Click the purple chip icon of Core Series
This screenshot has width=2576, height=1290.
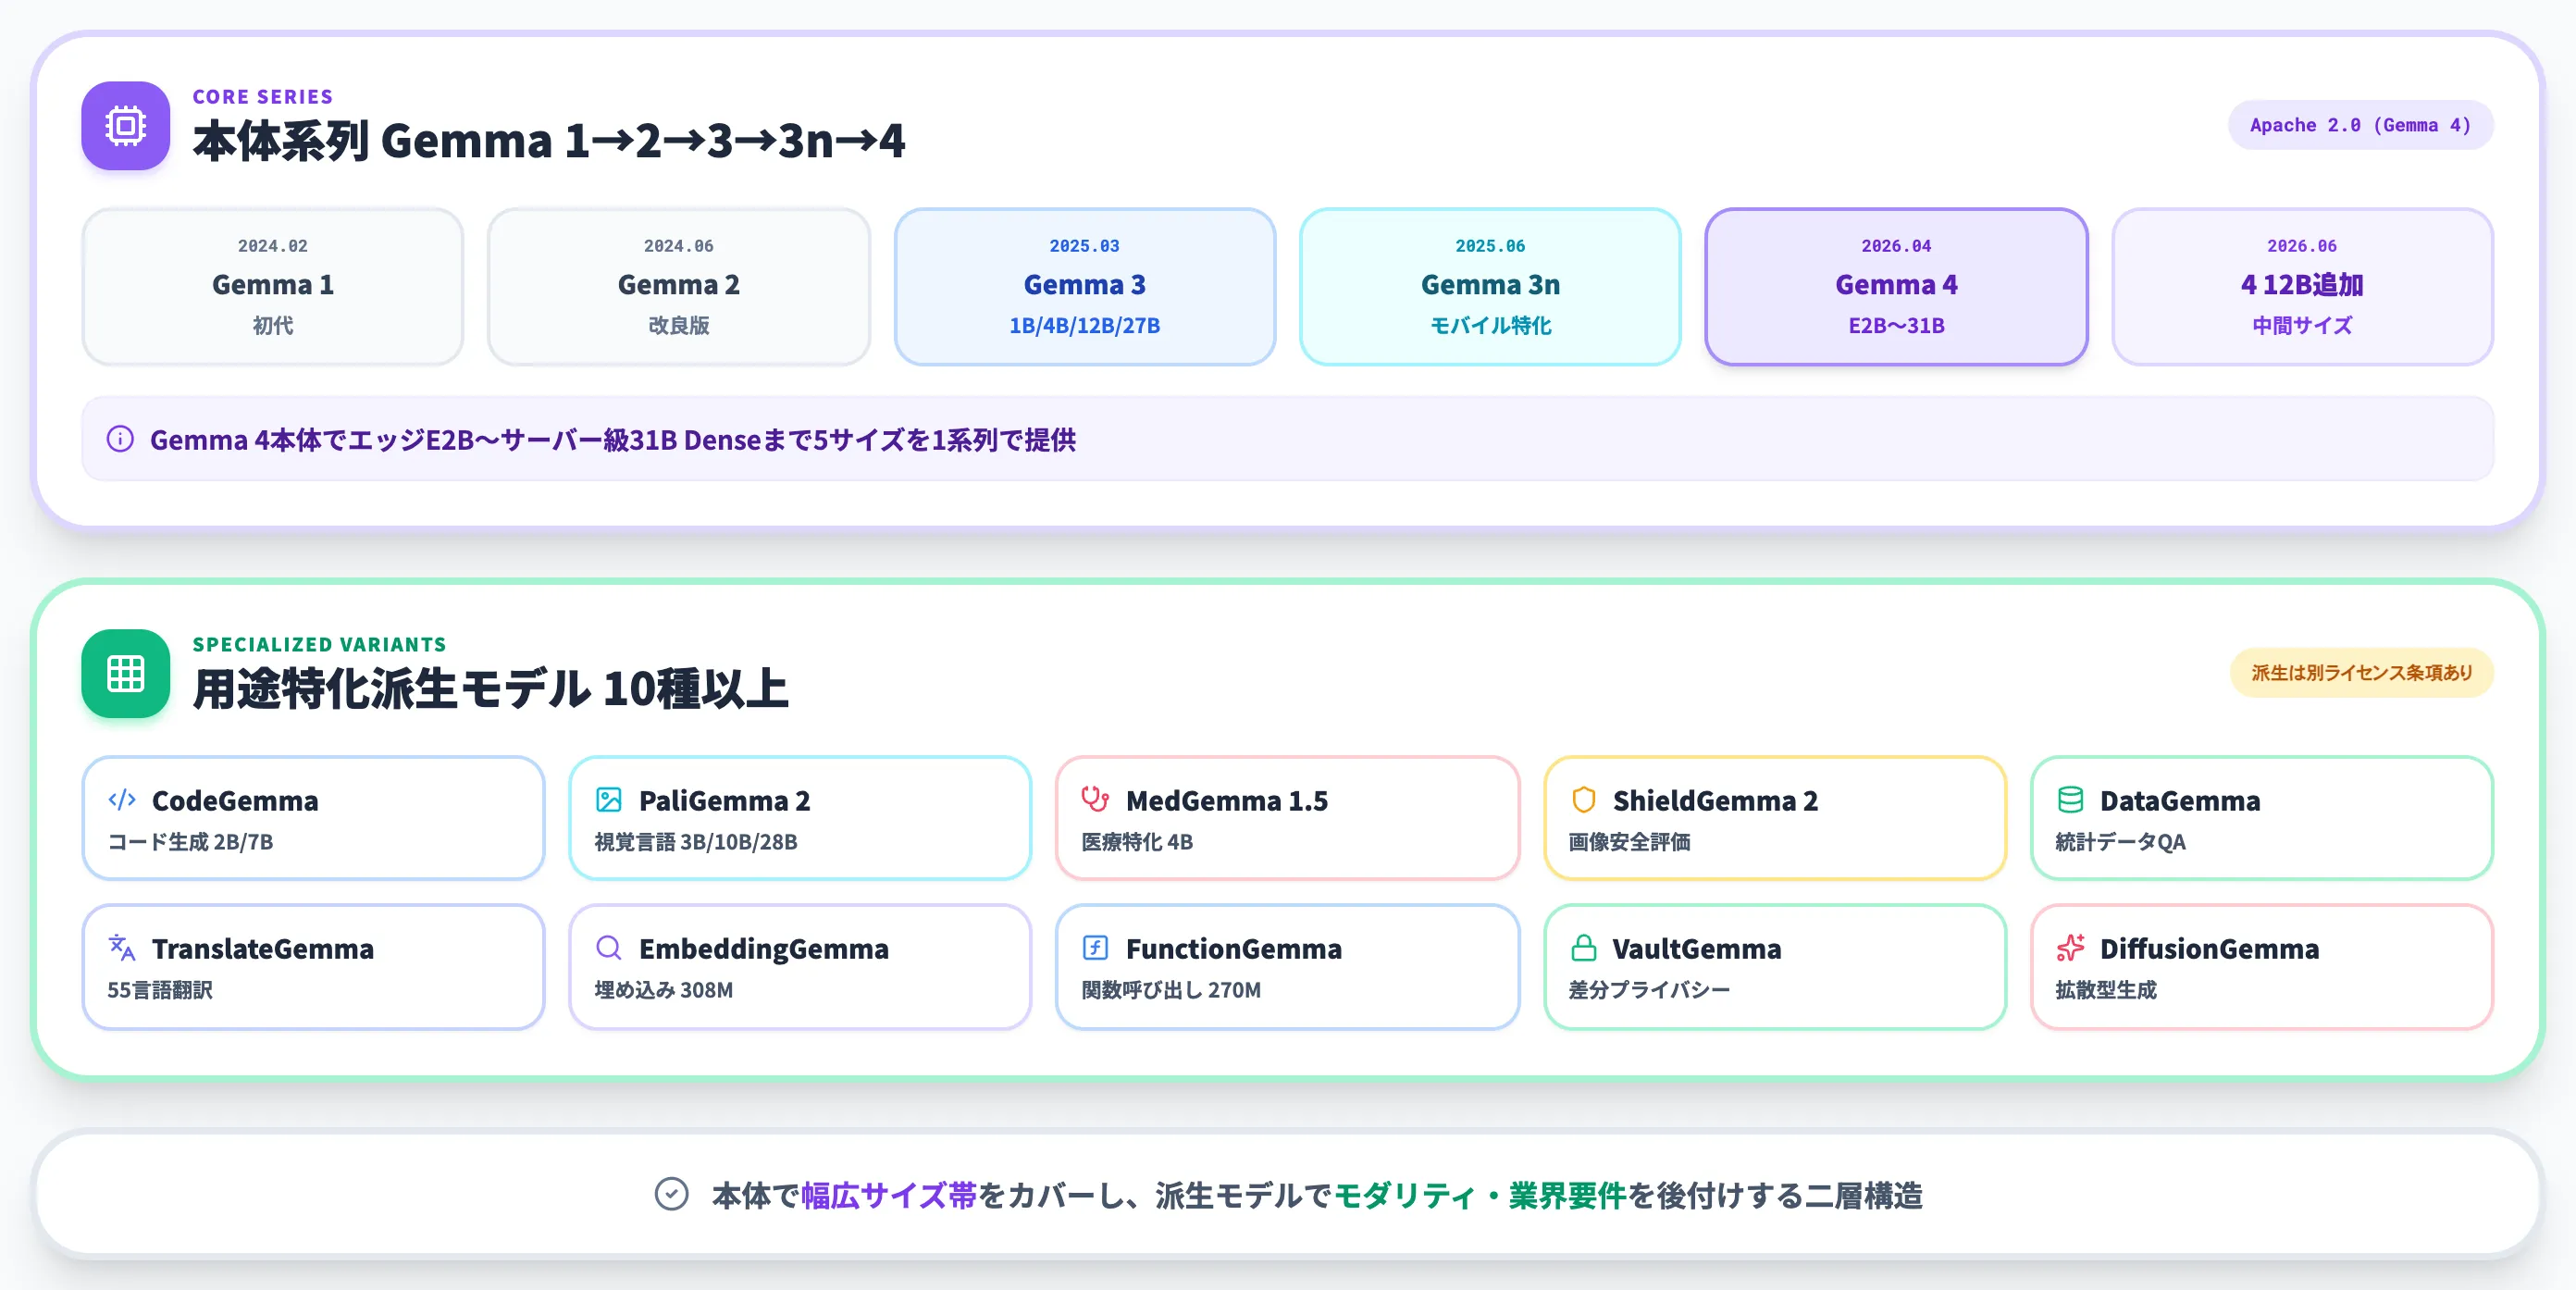click(125, 126)
